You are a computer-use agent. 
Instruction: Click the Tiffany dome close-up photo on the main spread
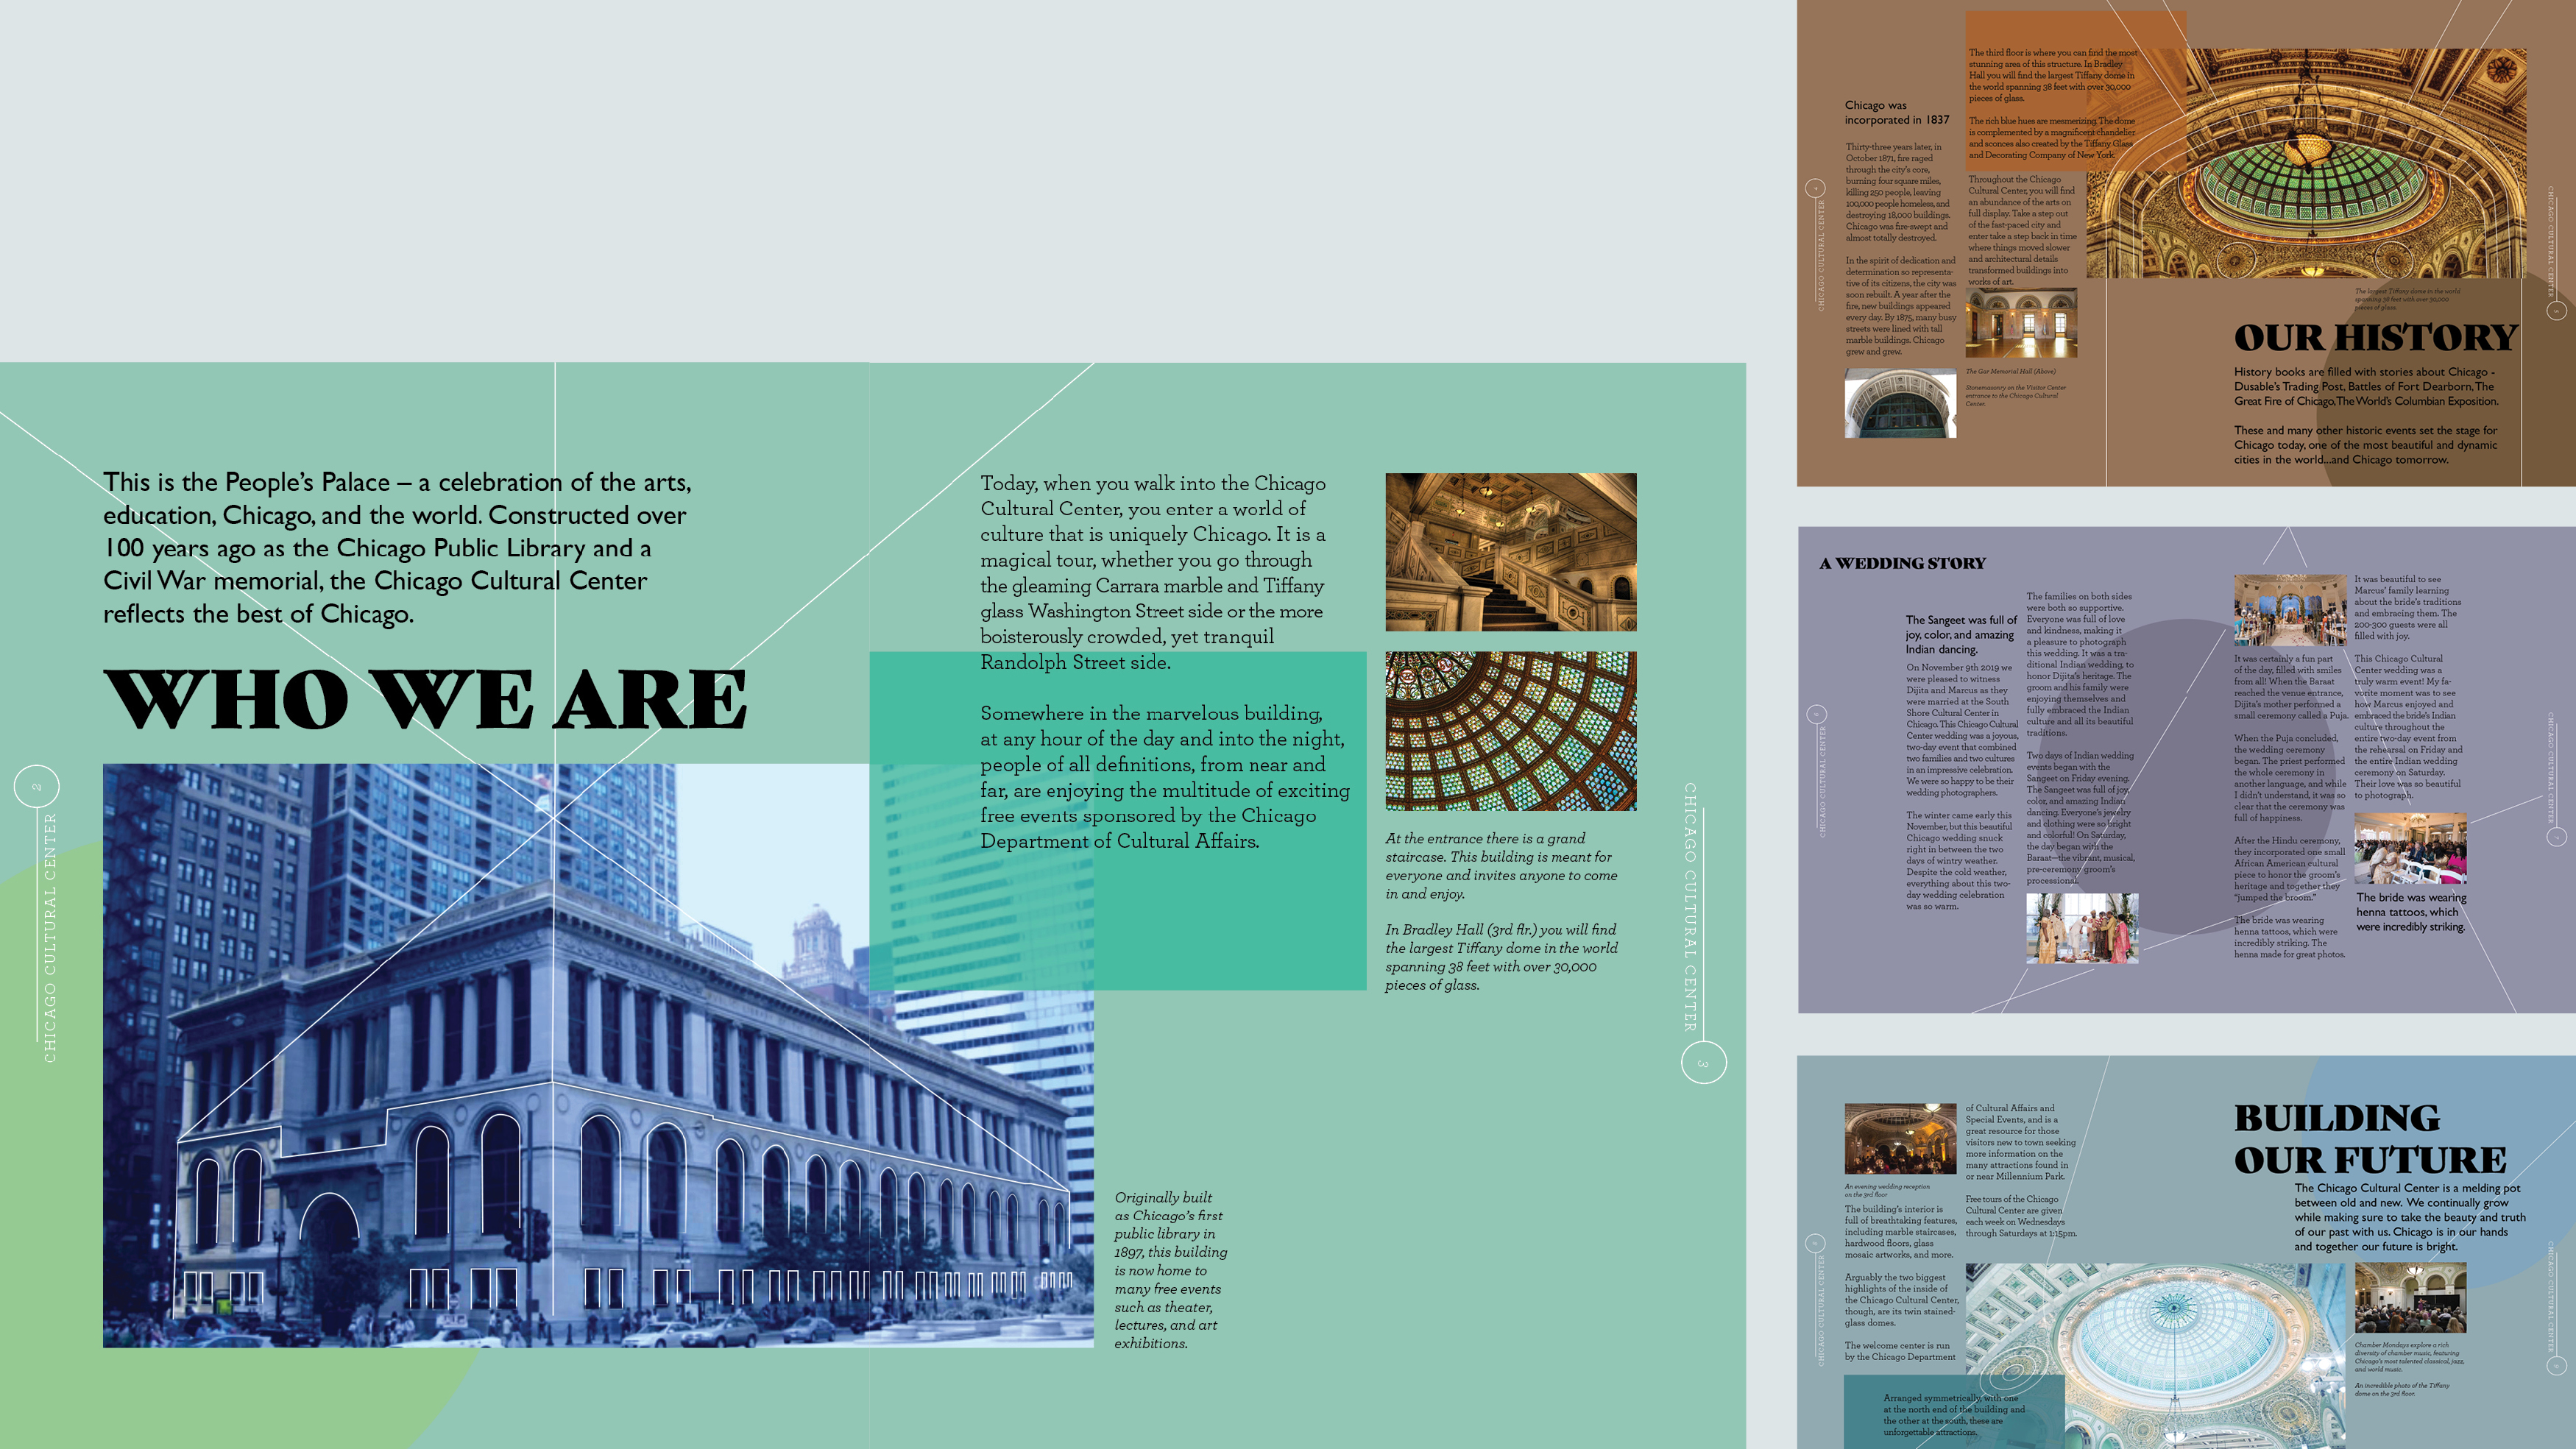[1510, 731]
